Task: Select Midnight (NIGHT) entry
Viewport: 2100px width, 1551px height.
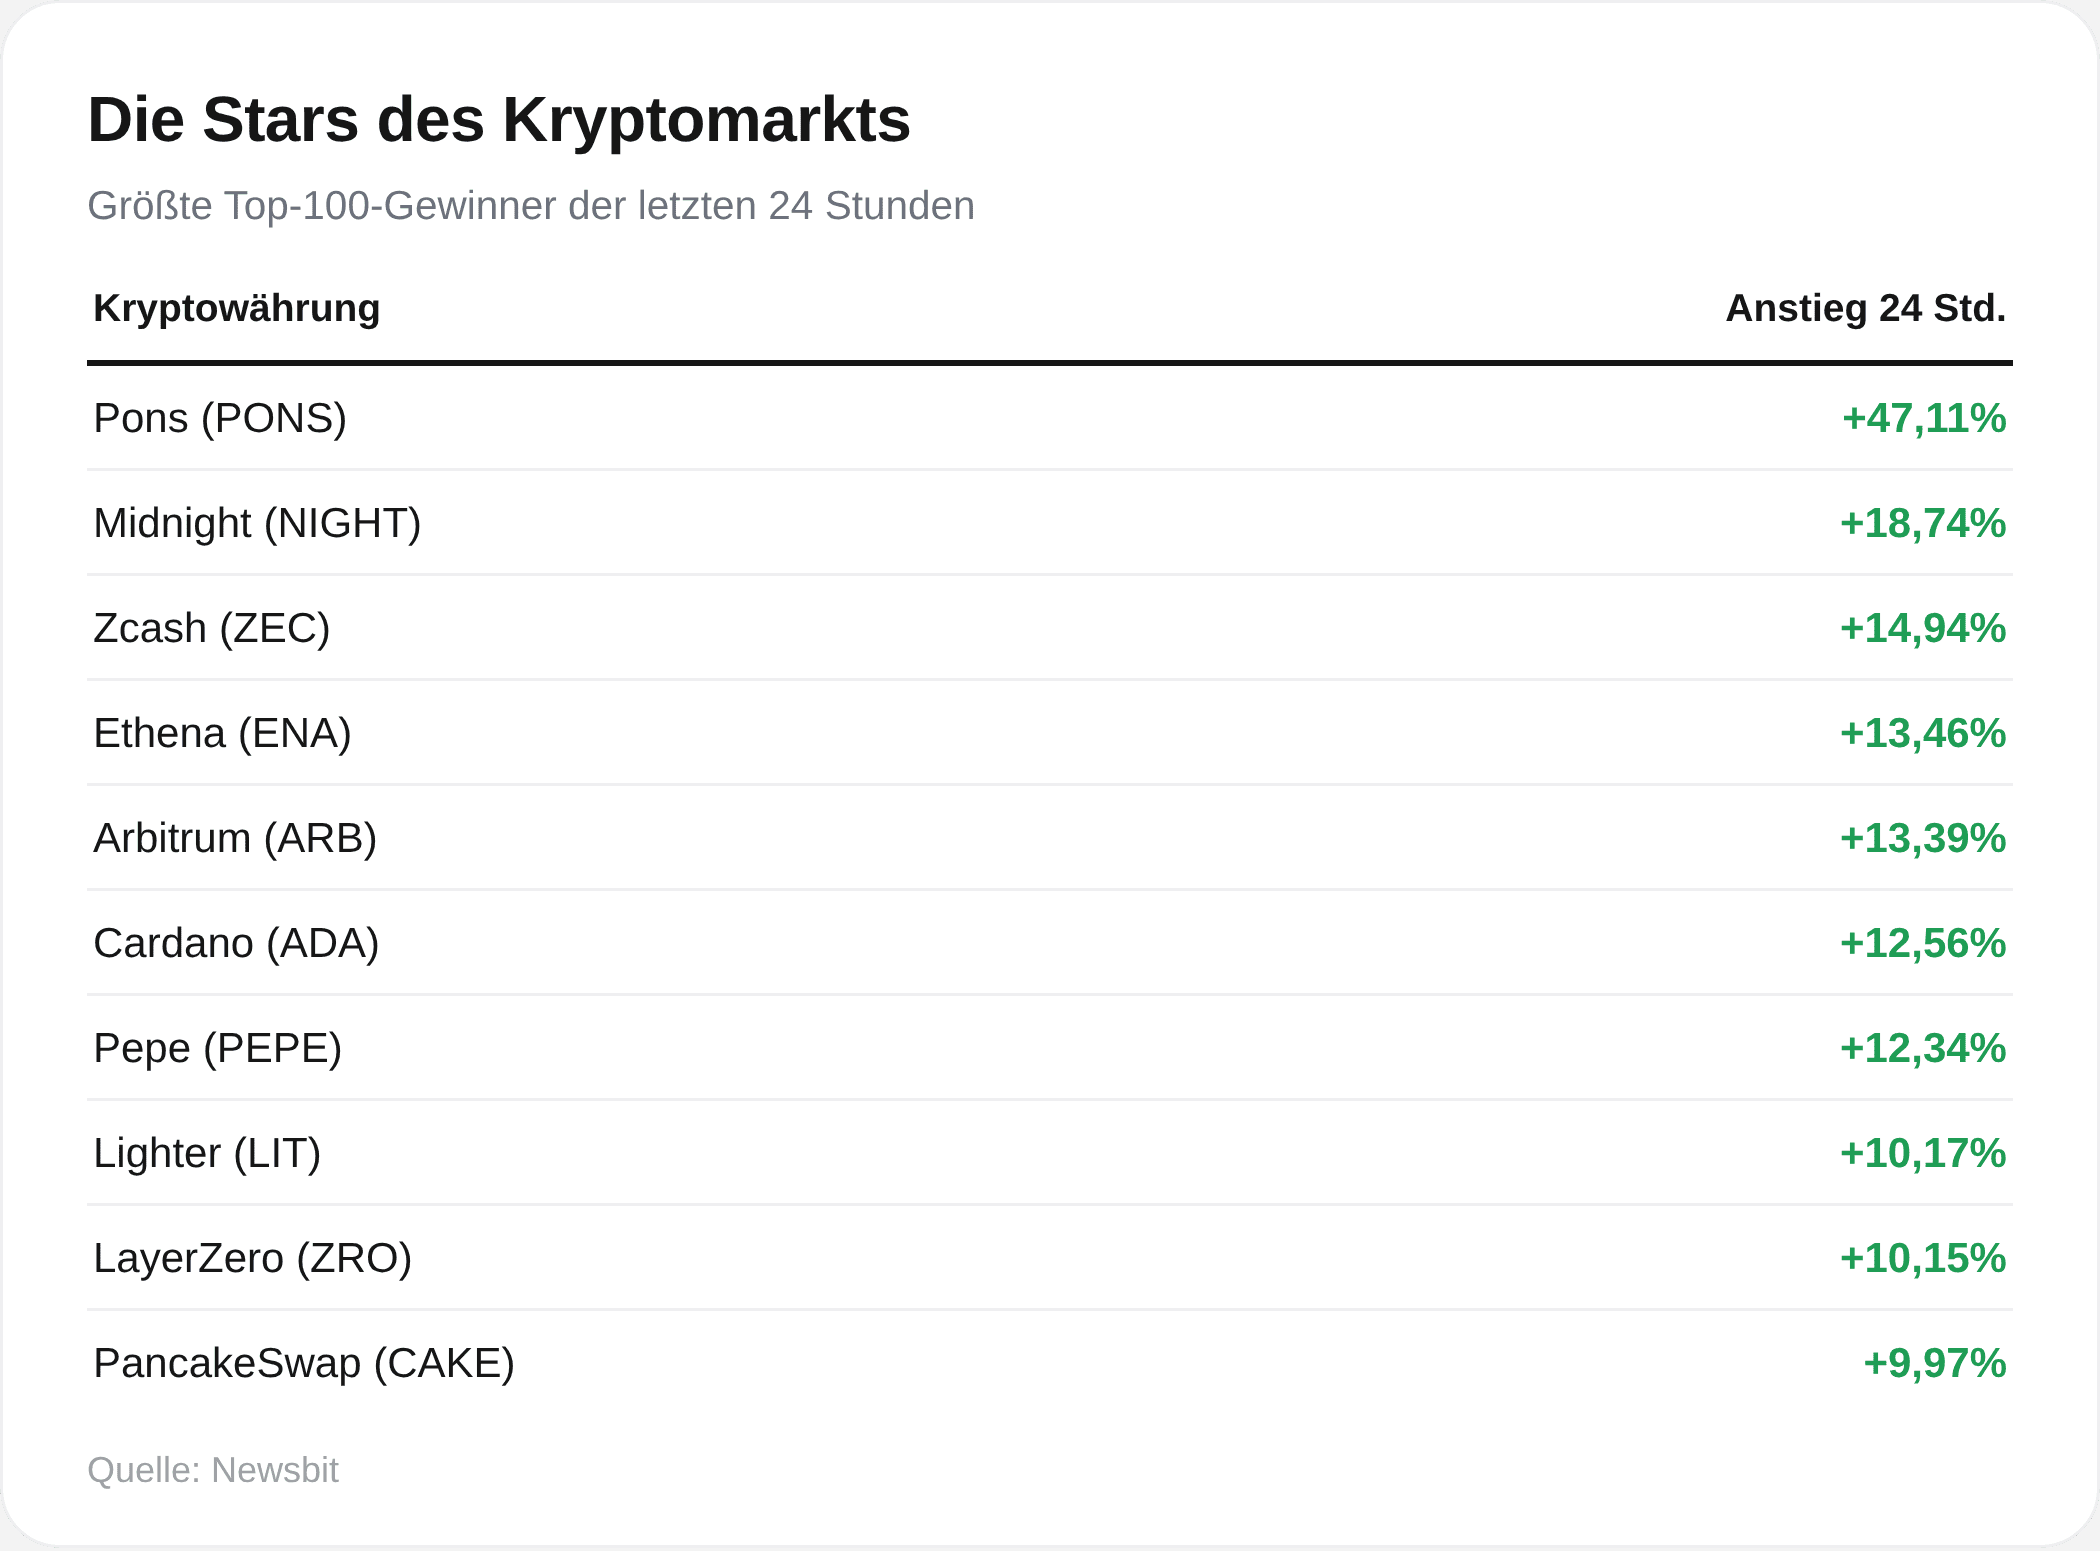Action: 257,523
